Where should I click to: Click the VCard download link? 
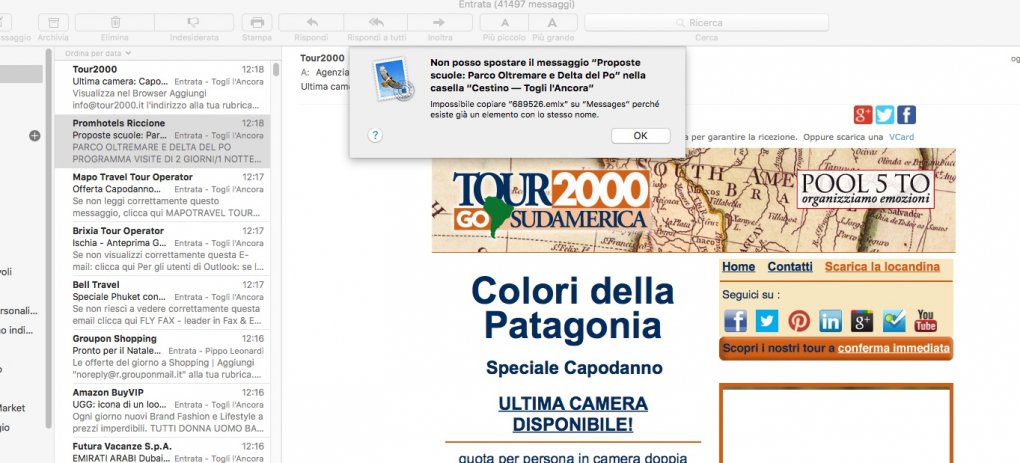[x=899, y=136]
